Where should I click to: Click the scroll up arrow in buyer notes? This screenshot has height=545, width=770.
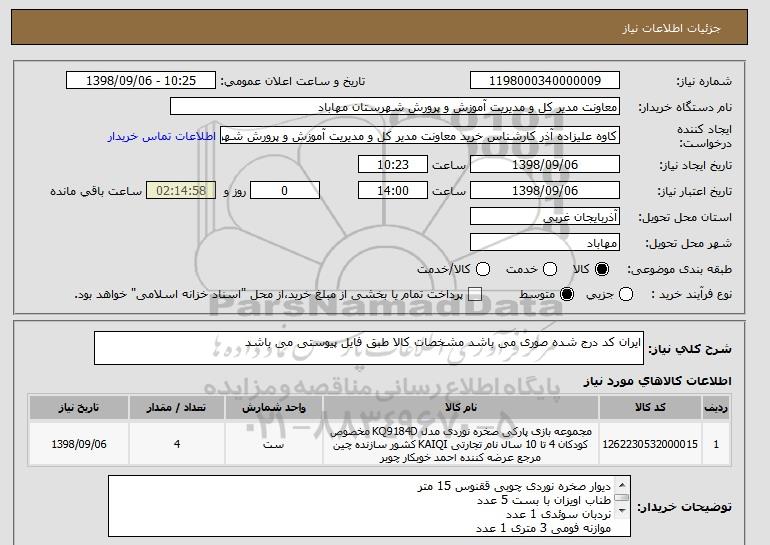(622, 485)
